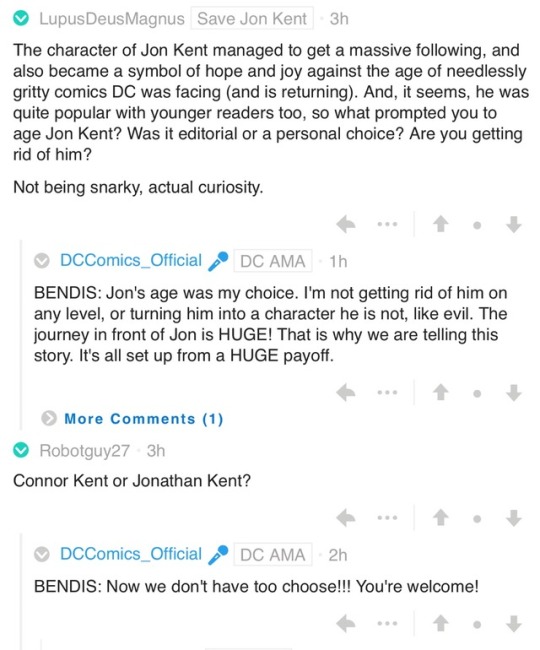Viewport: 540px width, 650px height.
Task: Collapse the second DCComics_Official reply
Action: pyautogui.click(x=41, y=554)
